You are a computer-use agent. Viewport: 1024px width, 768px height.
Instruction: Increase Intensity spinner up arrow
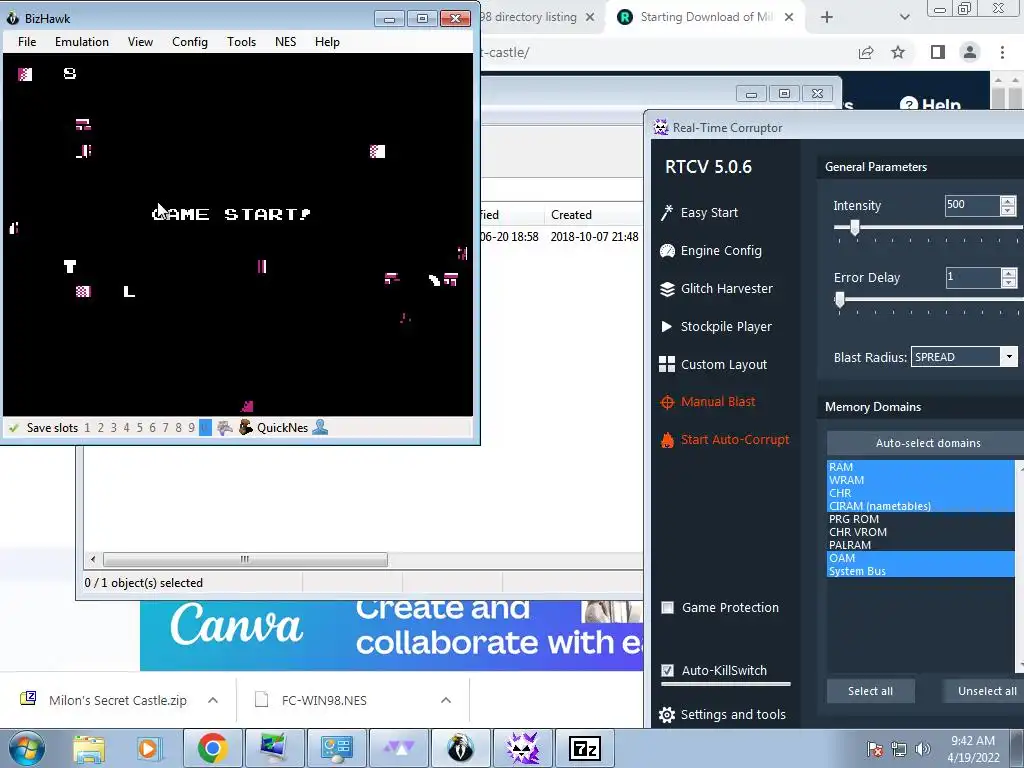point(1008,200)
